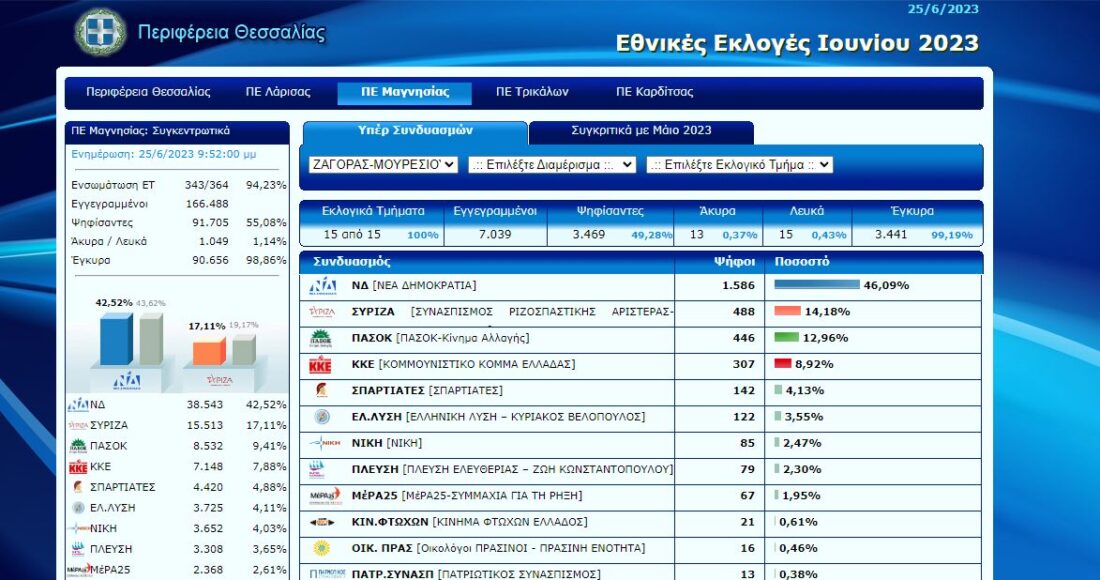The height and width of the screenshot is (580, 1100).
Task: Click the ΟΙΚ. ΠΡΑΣ sunflower logo
Action: click(321, 548)
